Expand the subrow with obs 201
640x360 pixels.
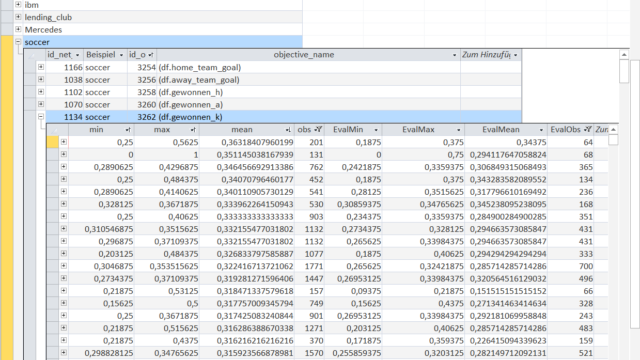[64, 142]
